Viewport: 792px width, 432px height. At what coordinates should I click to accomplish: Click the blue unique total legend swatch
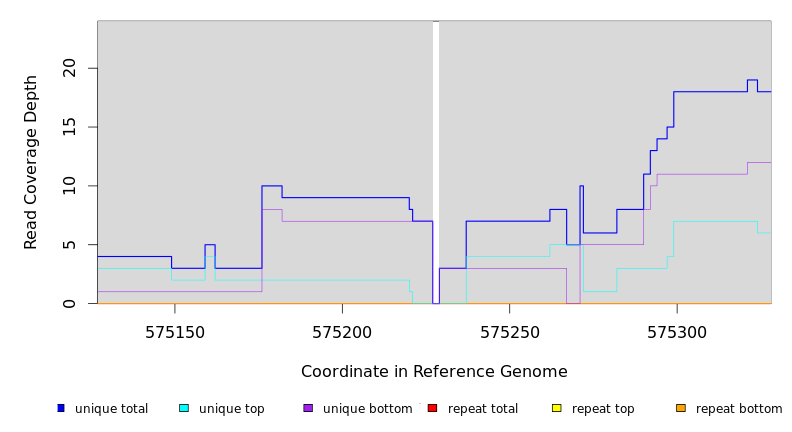click(61, 408)
